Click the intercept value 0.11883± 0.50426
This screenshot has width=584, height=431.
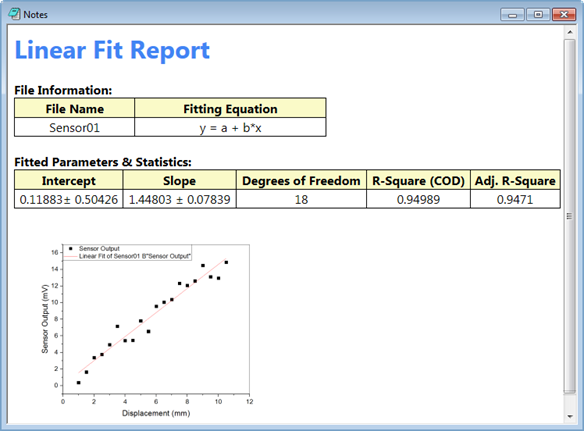click(69, 200)
